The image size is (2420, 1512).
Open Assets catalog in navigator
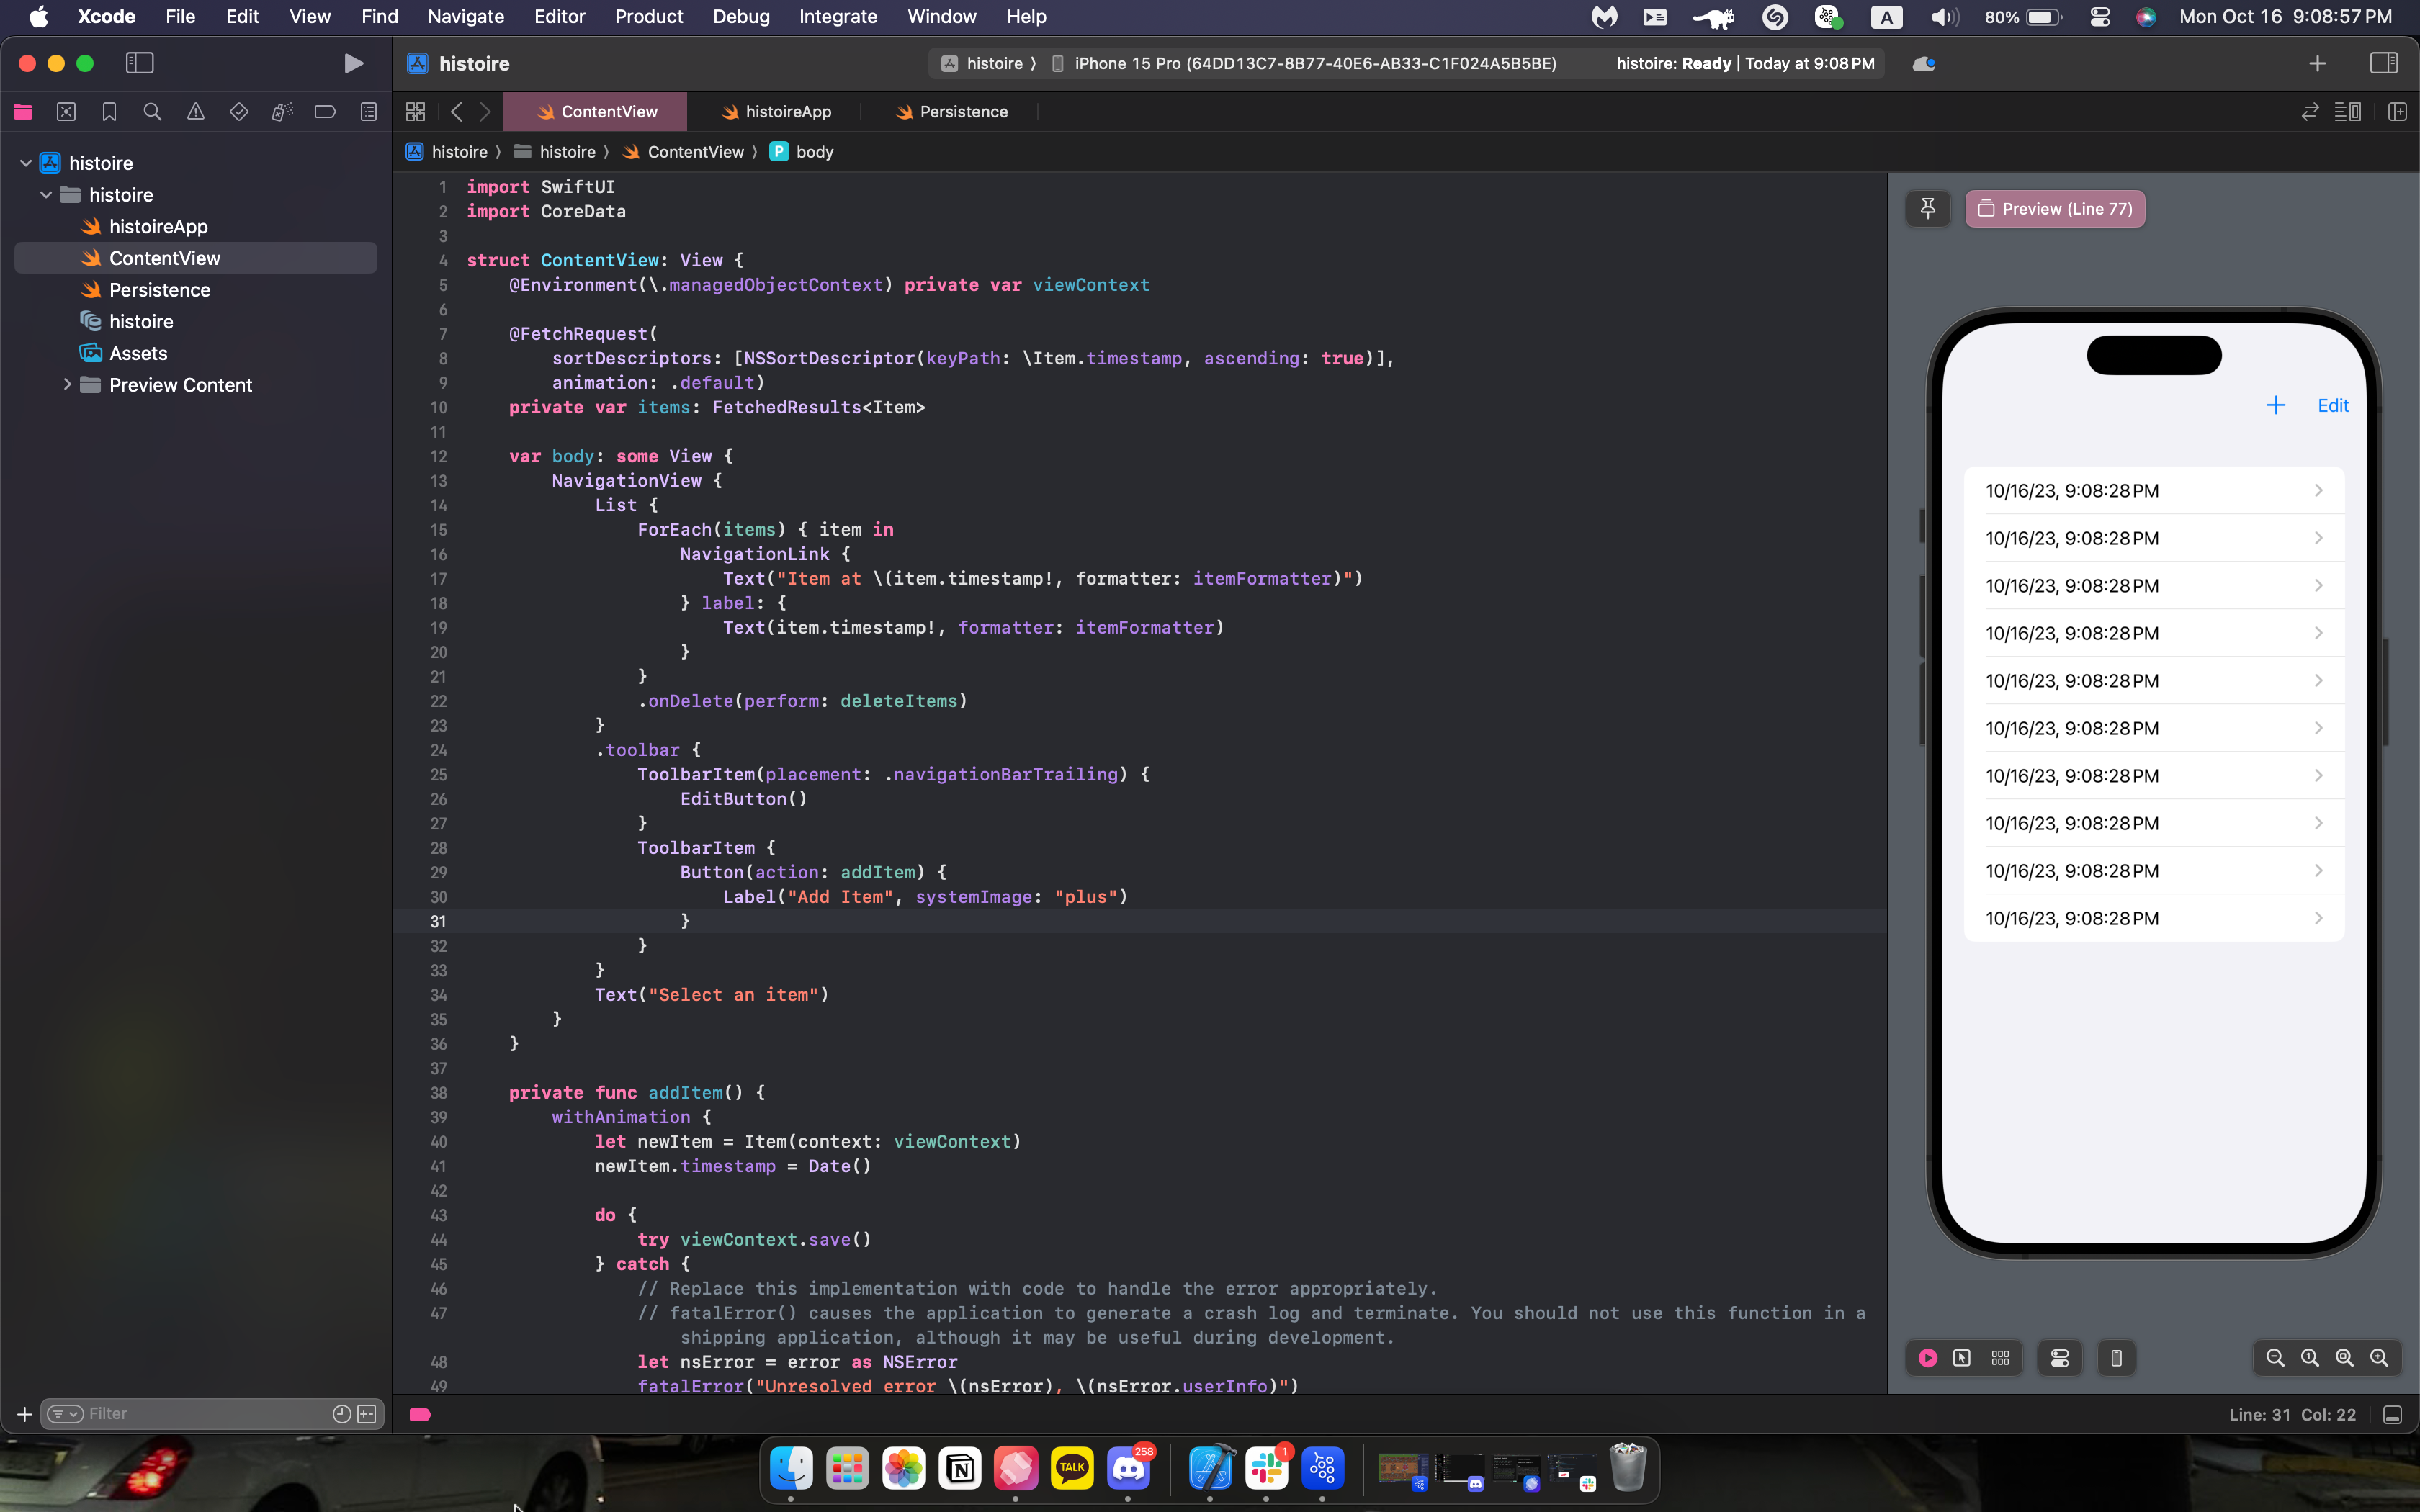pos(196,353)
